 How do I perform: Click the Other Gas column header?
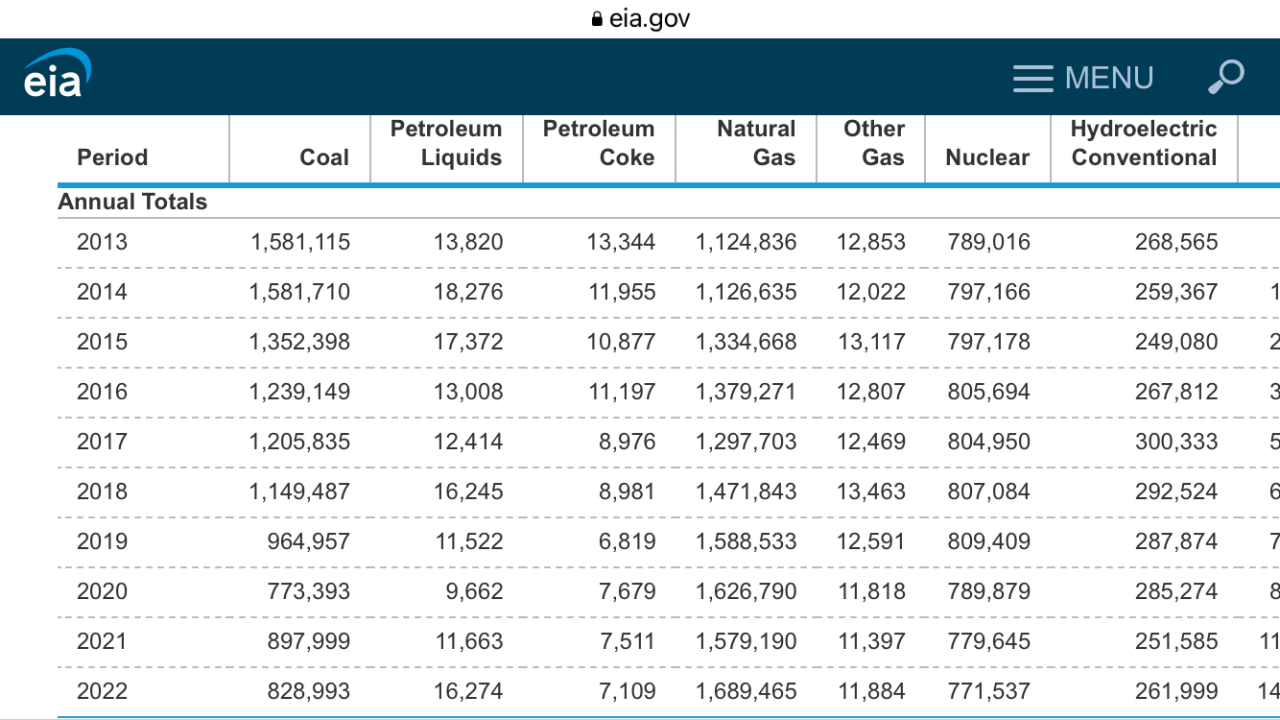(873, 143)
